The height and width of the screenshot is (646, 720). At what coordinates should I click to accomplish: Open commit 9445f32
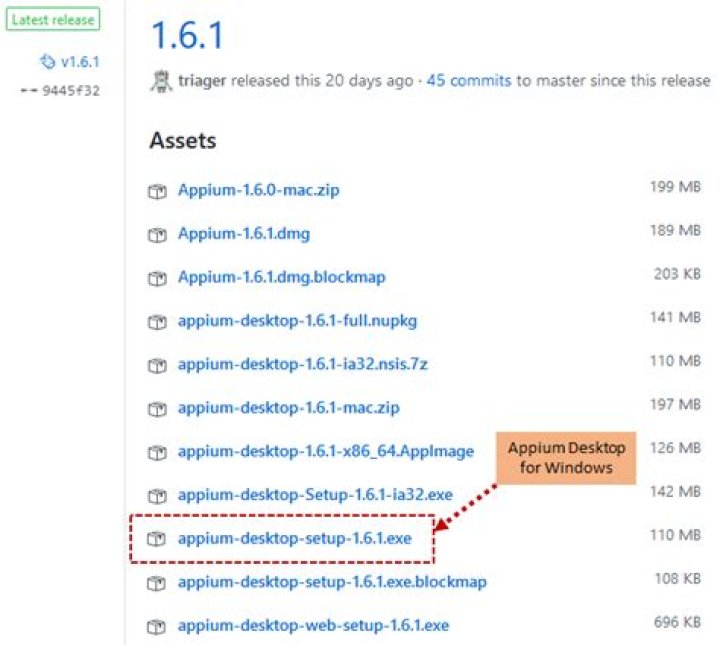pos(71,90)
